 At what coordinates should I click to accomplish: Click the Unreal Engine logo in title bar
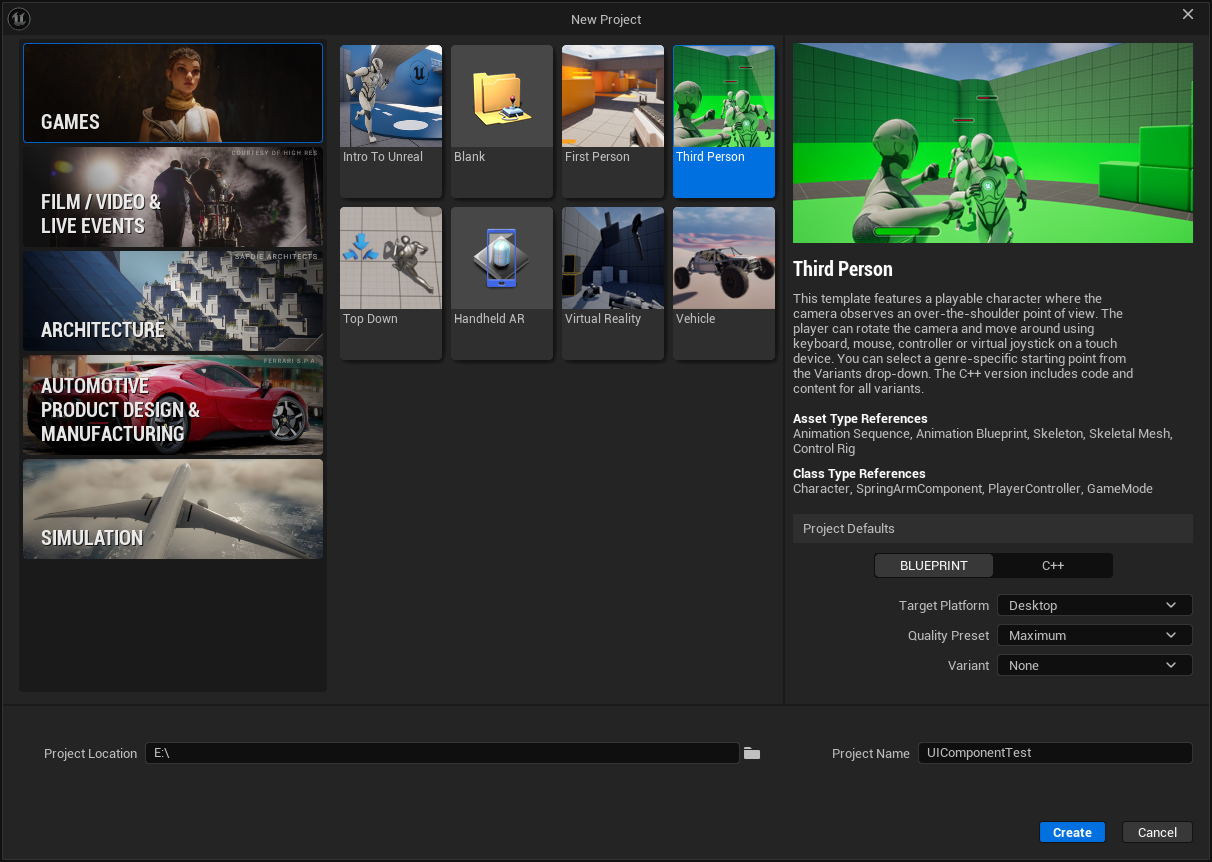coord(18,18)
